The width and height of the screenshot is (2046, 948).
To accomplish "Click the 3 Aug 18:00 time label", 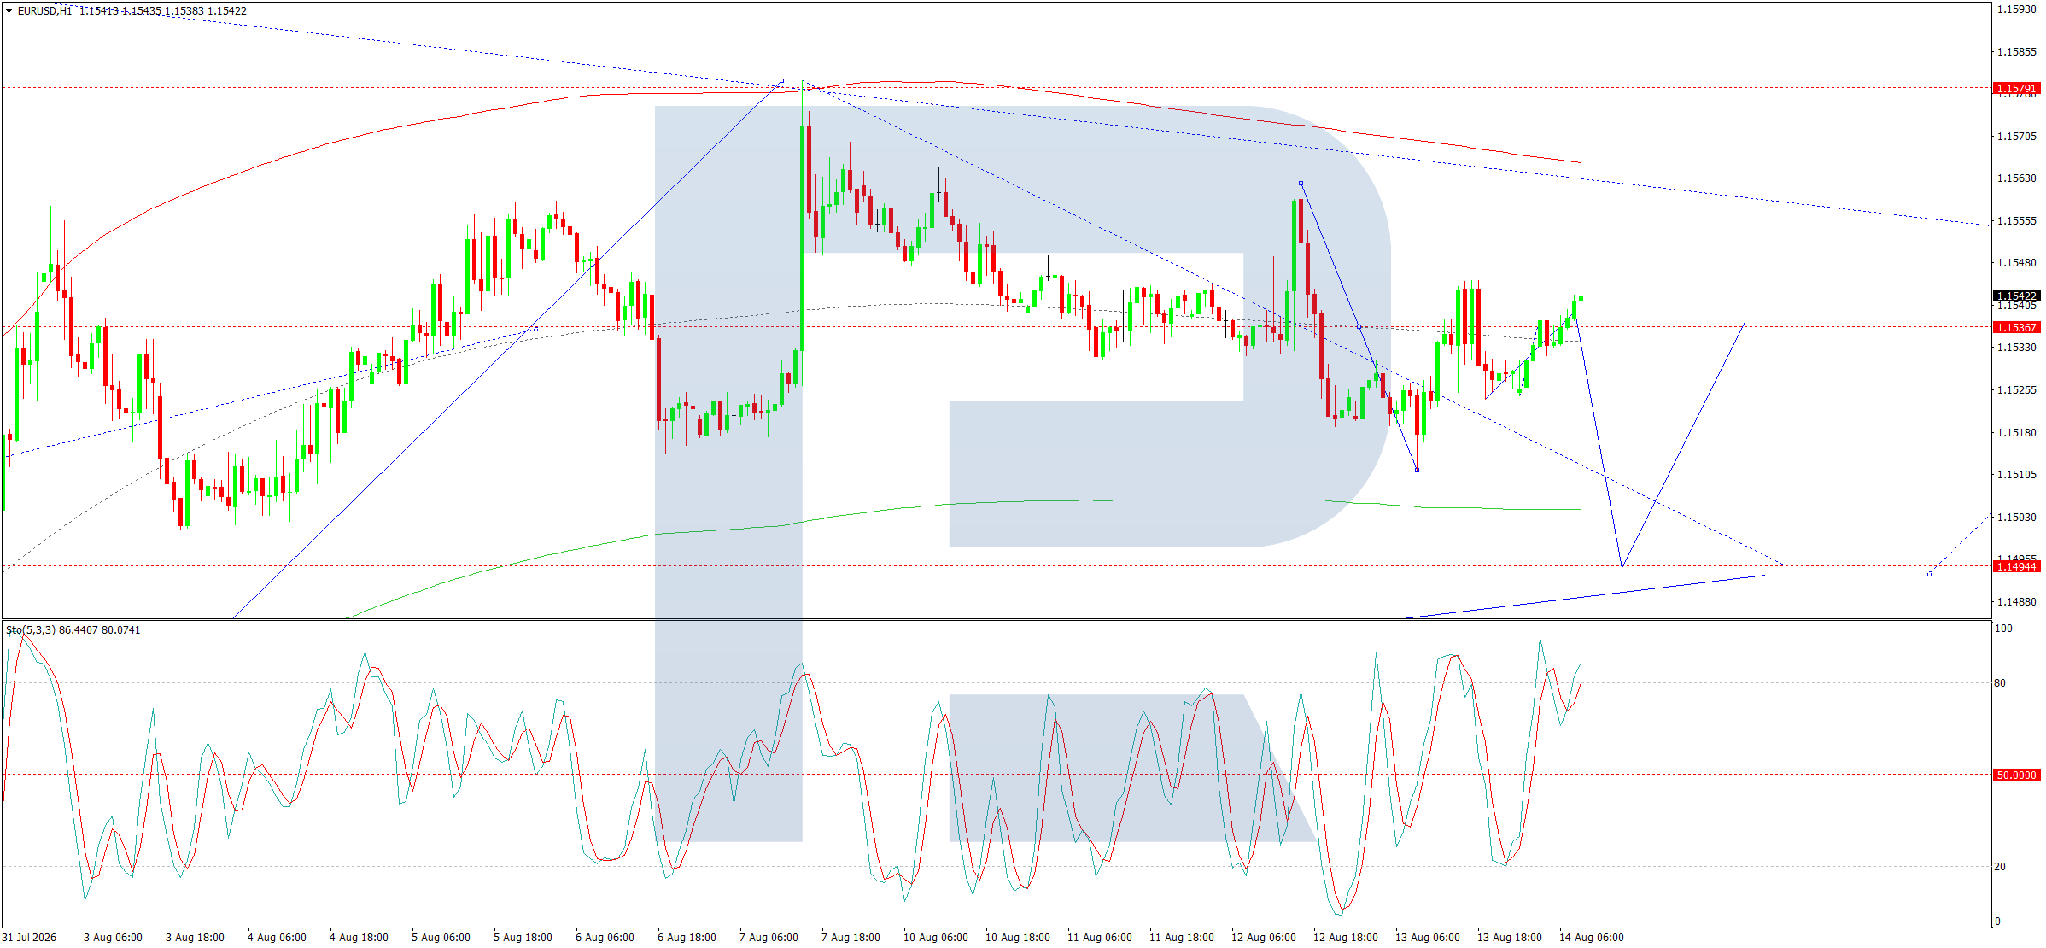I will [195, 937].
